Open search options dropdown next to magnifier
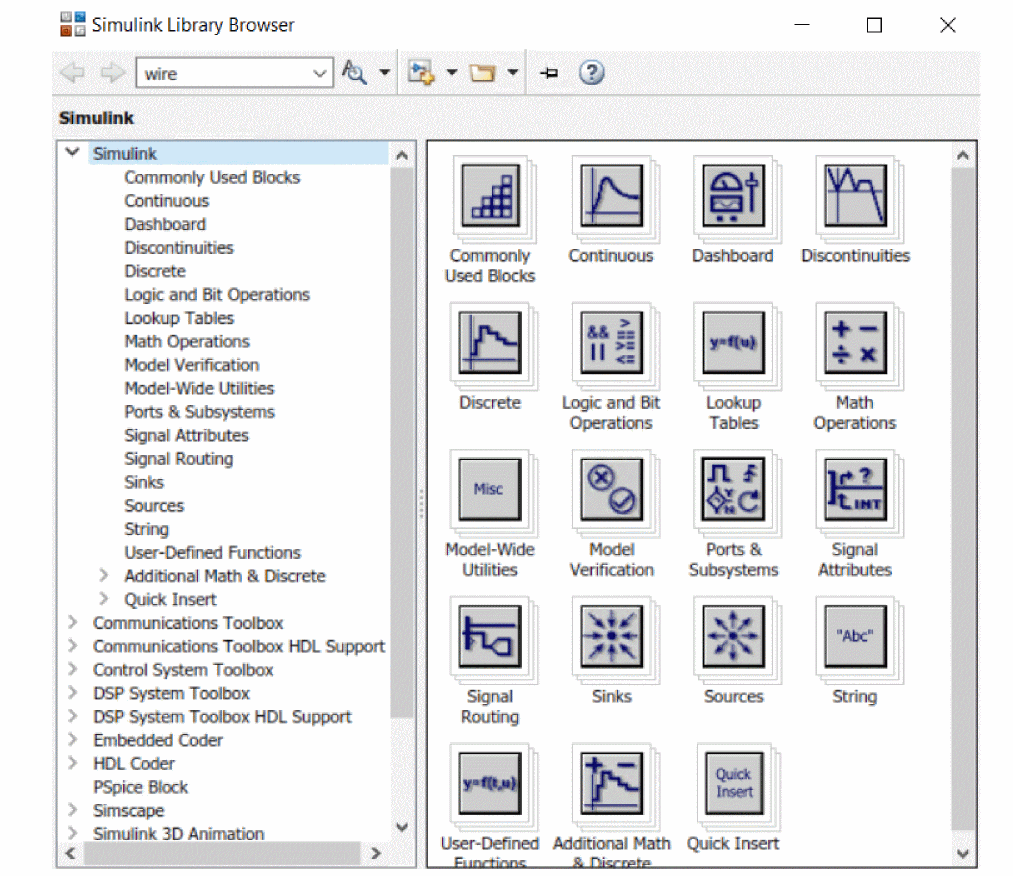Screen dimensions: 1013x876 (384, 72)
